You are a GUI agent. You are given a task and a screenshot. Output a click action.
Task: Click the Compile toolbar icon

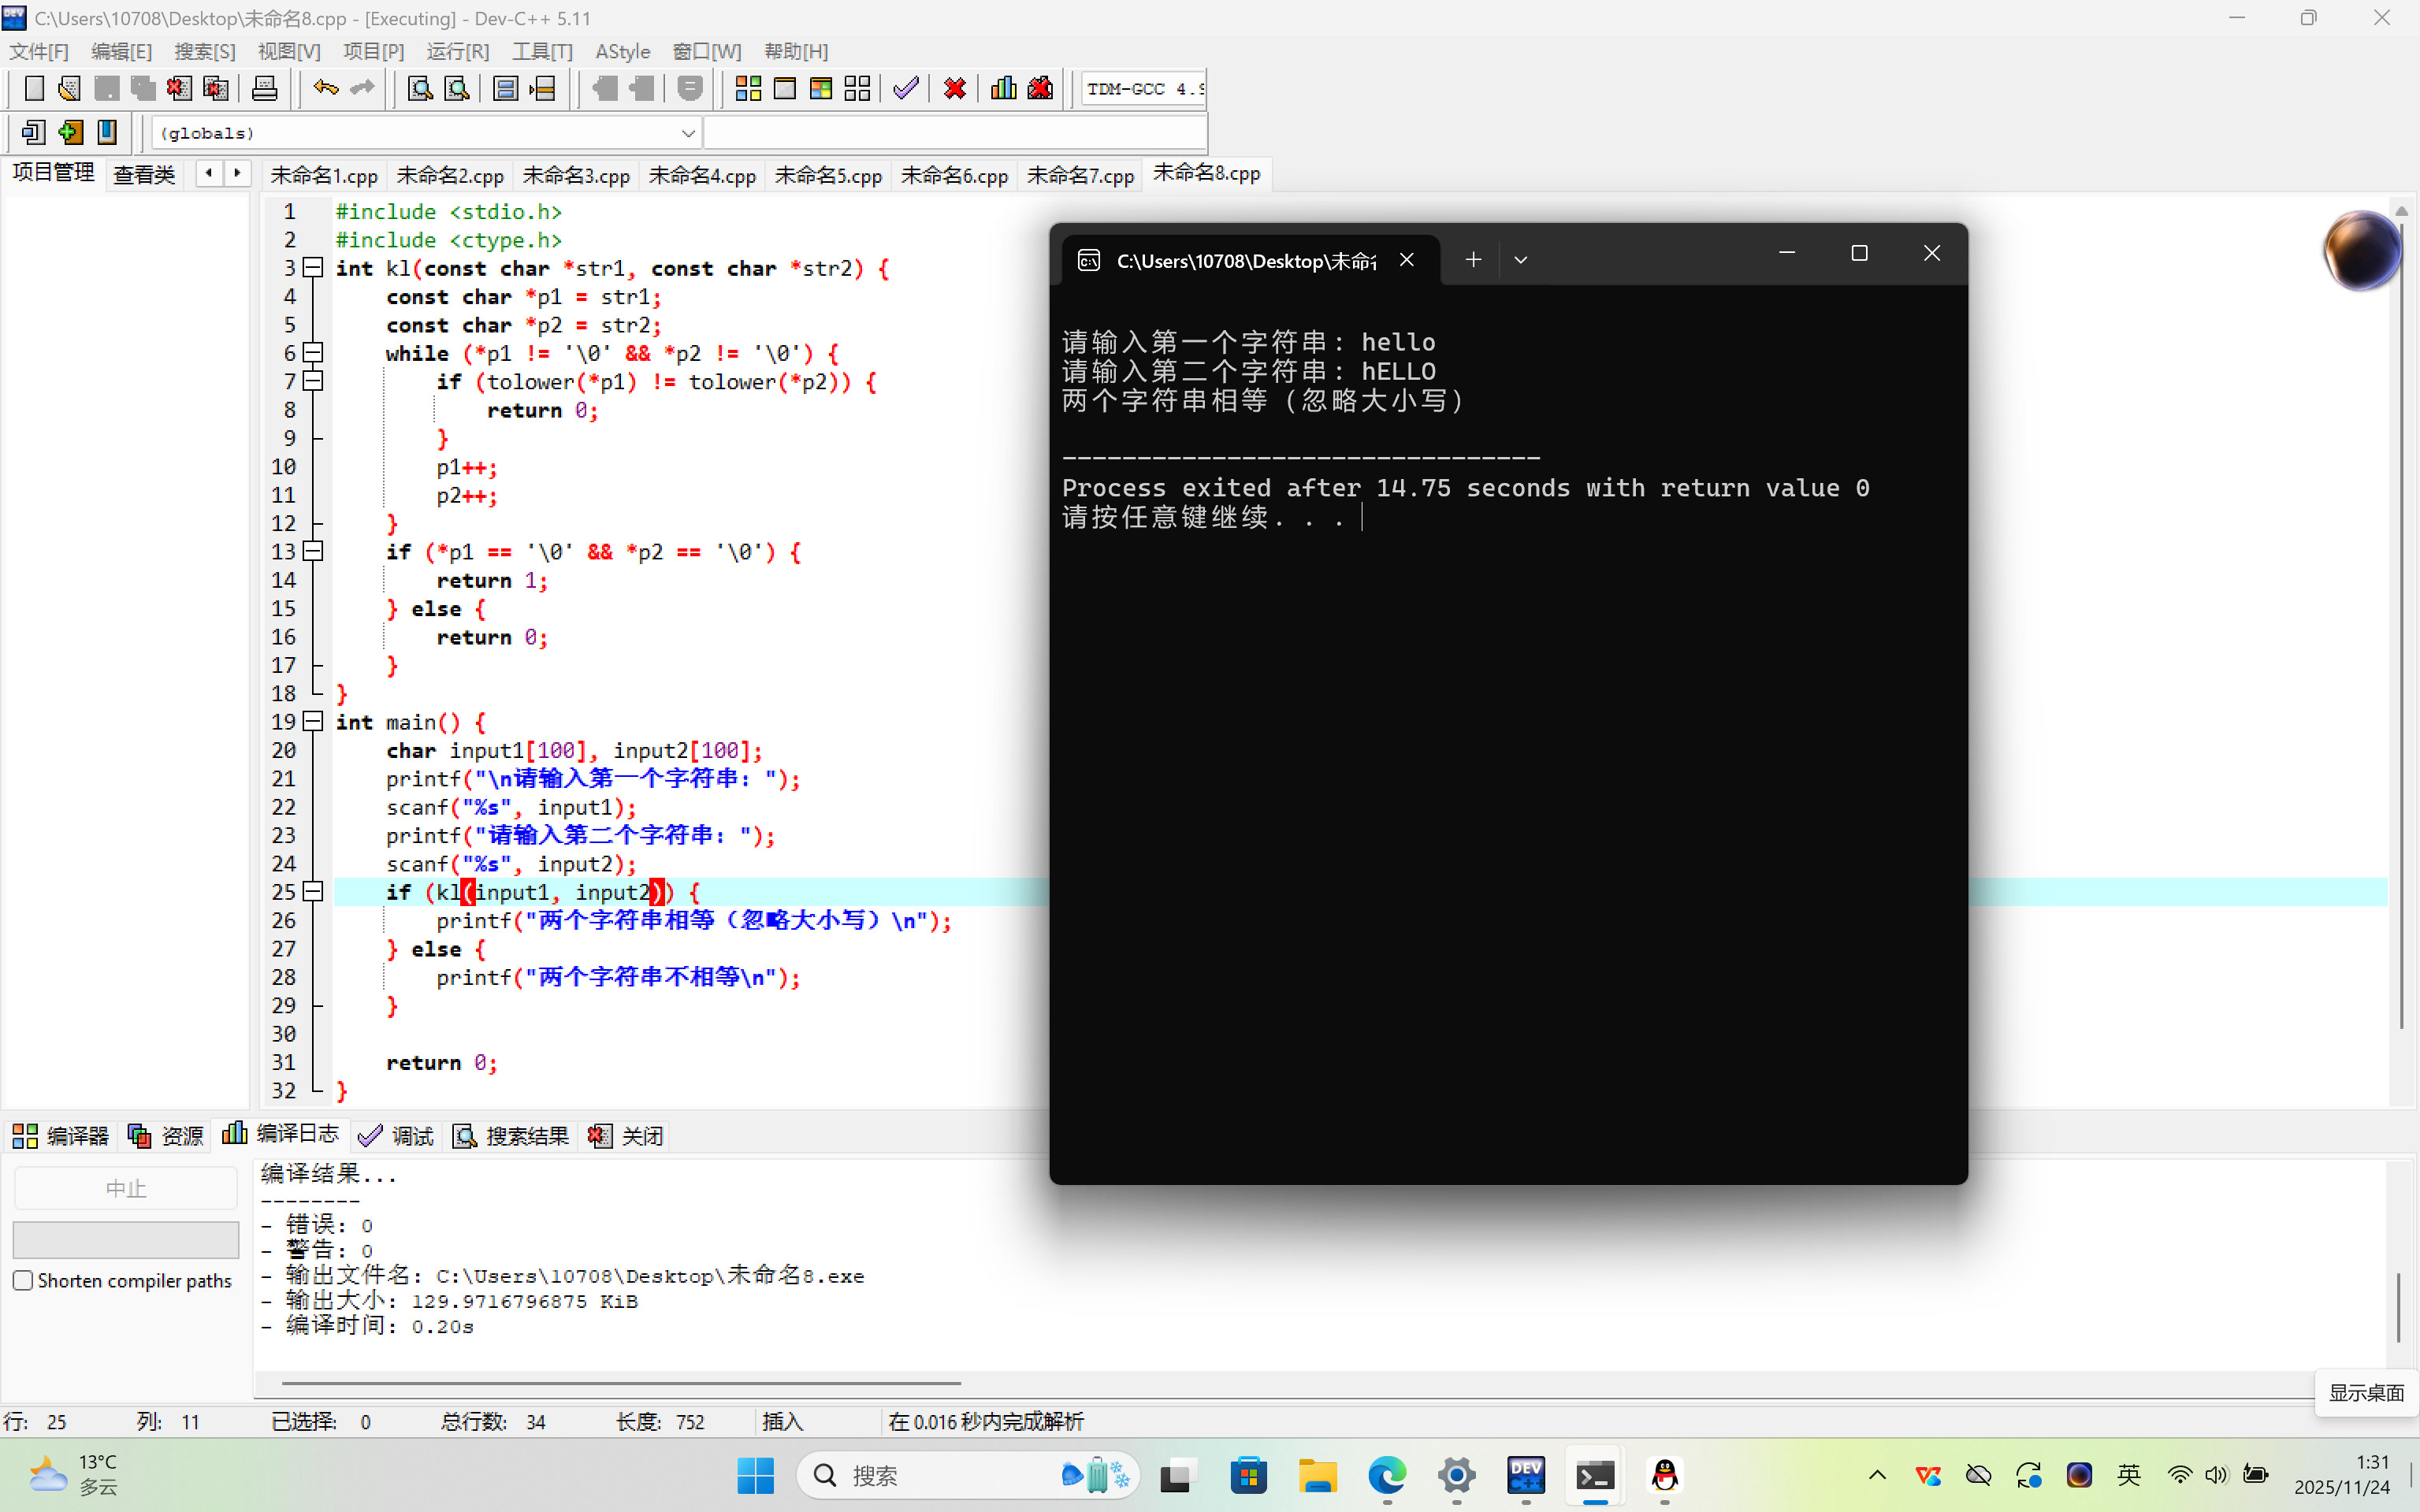[748, 88]
